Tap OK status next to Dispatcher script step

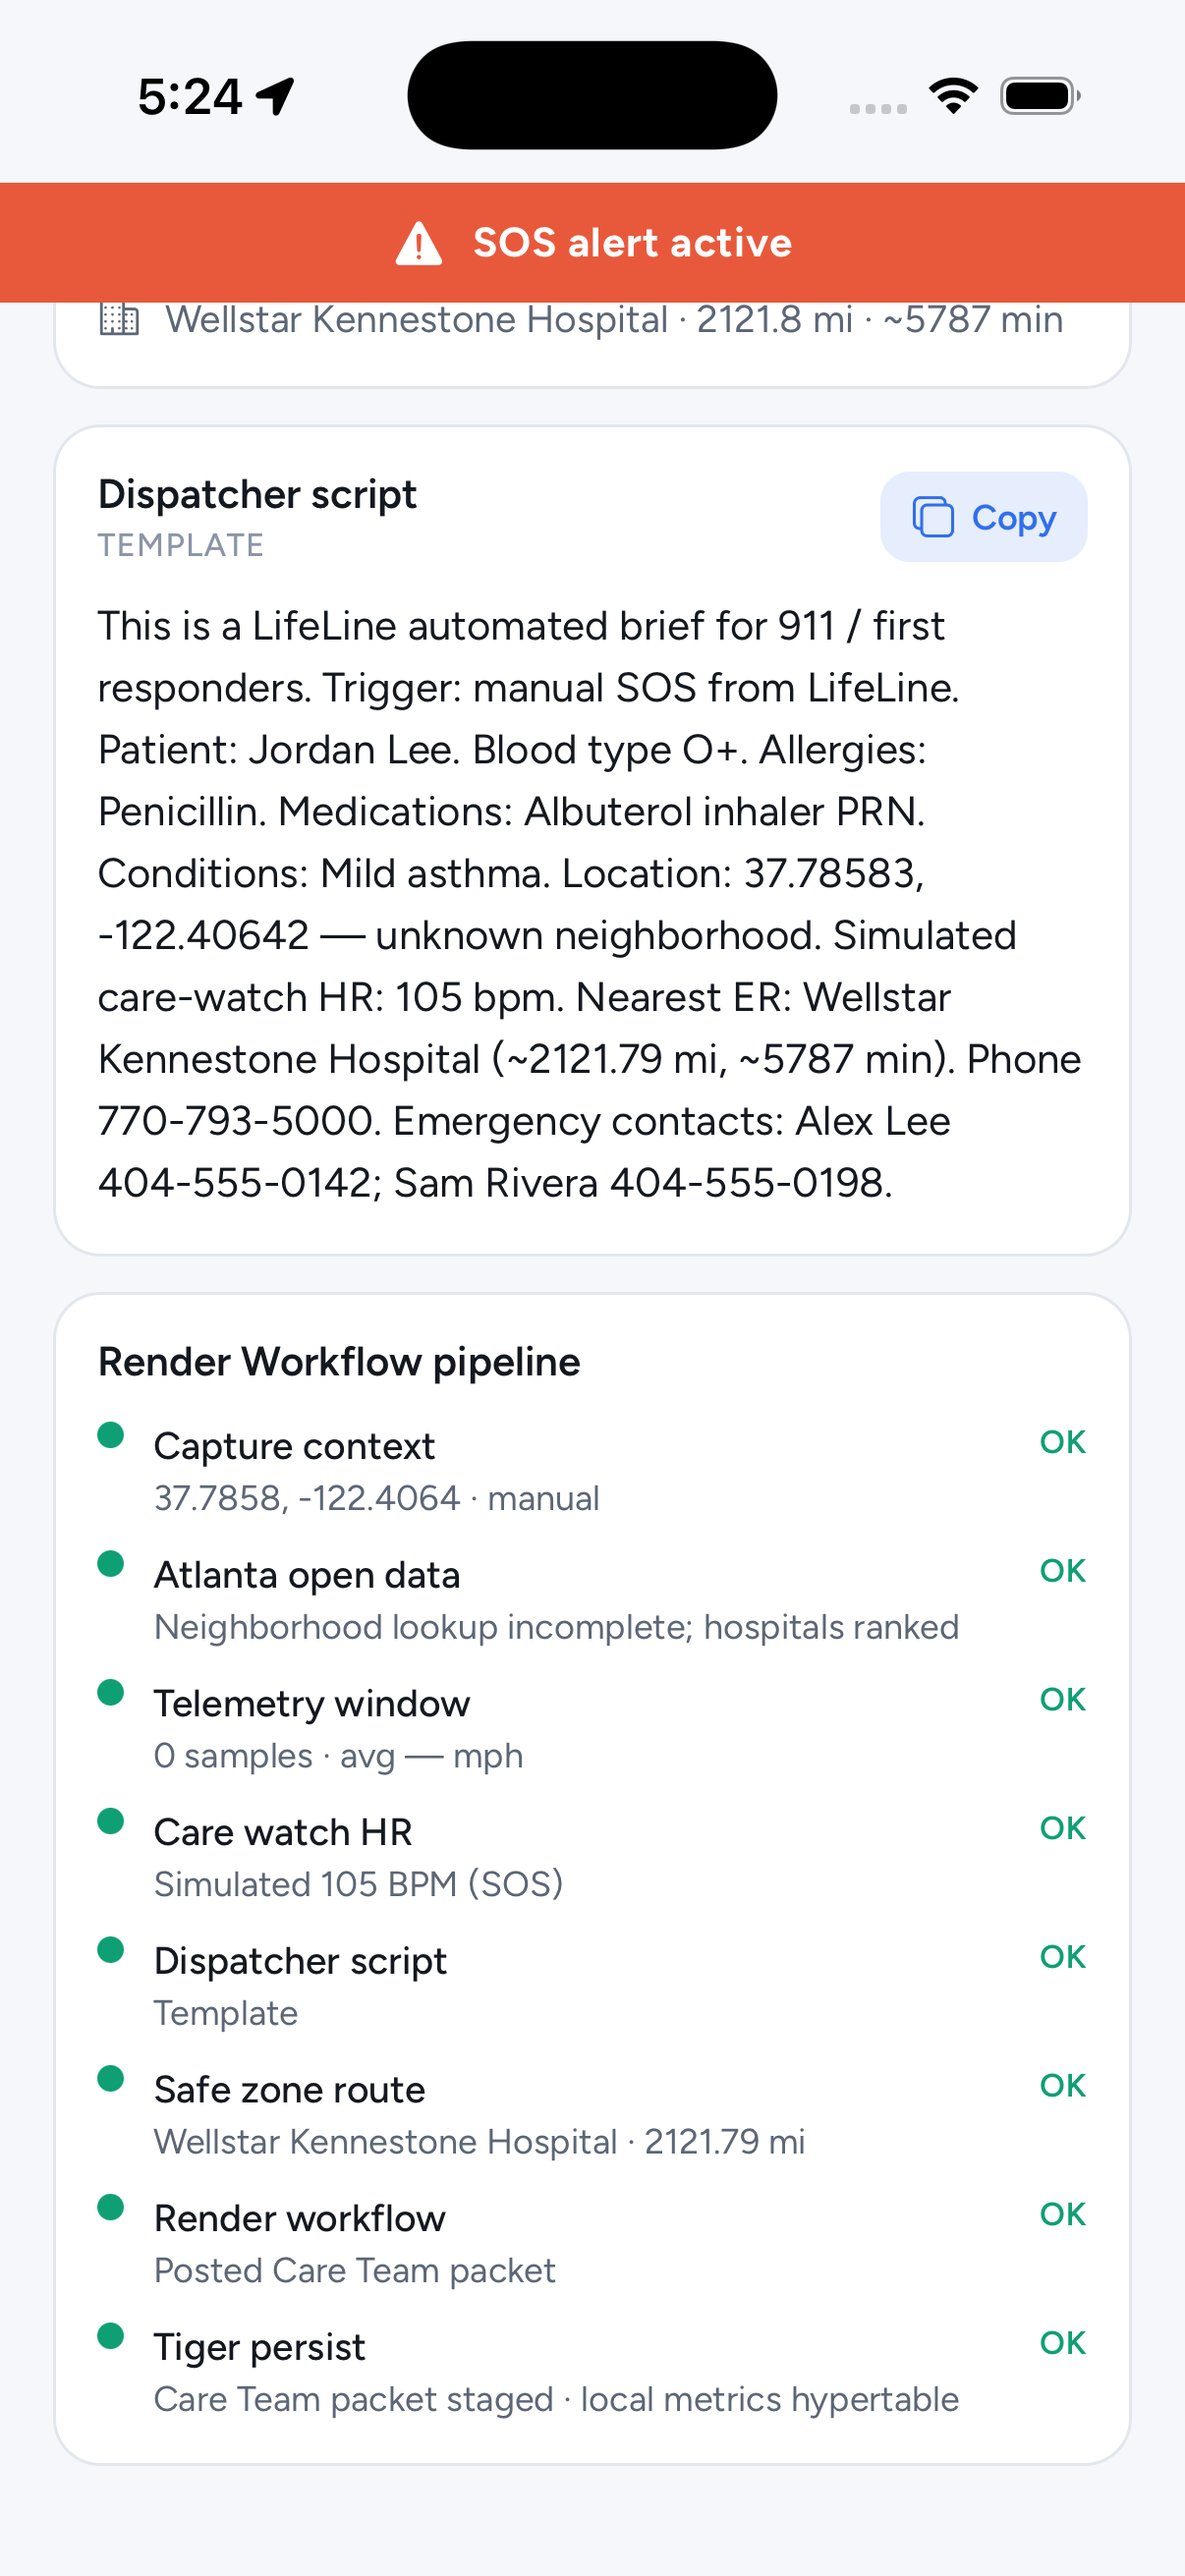1062,1957
